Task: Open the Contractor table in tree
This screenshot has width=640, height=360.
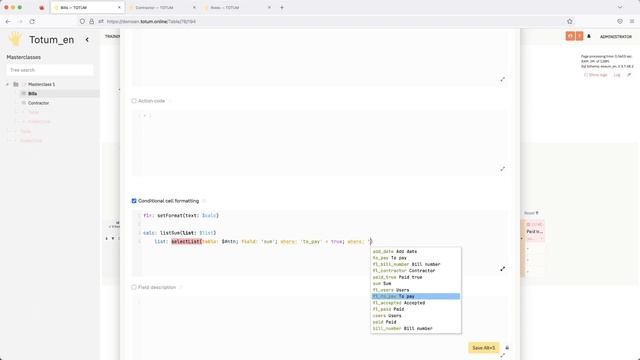Action: 38,103
